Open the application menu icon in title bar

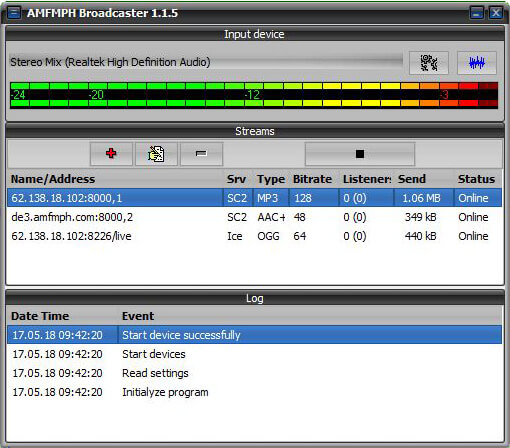(14, 13)
